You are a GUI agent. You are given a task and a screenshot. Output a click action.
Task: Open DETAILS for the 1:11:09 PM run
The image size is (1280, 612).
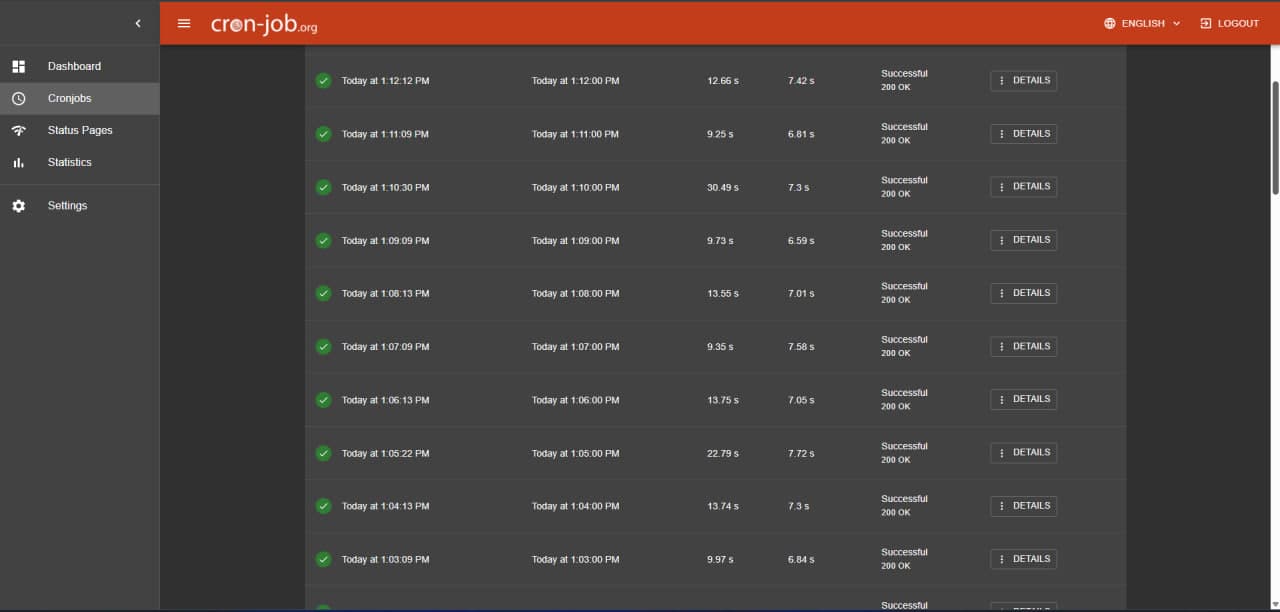click(1023, 133)
